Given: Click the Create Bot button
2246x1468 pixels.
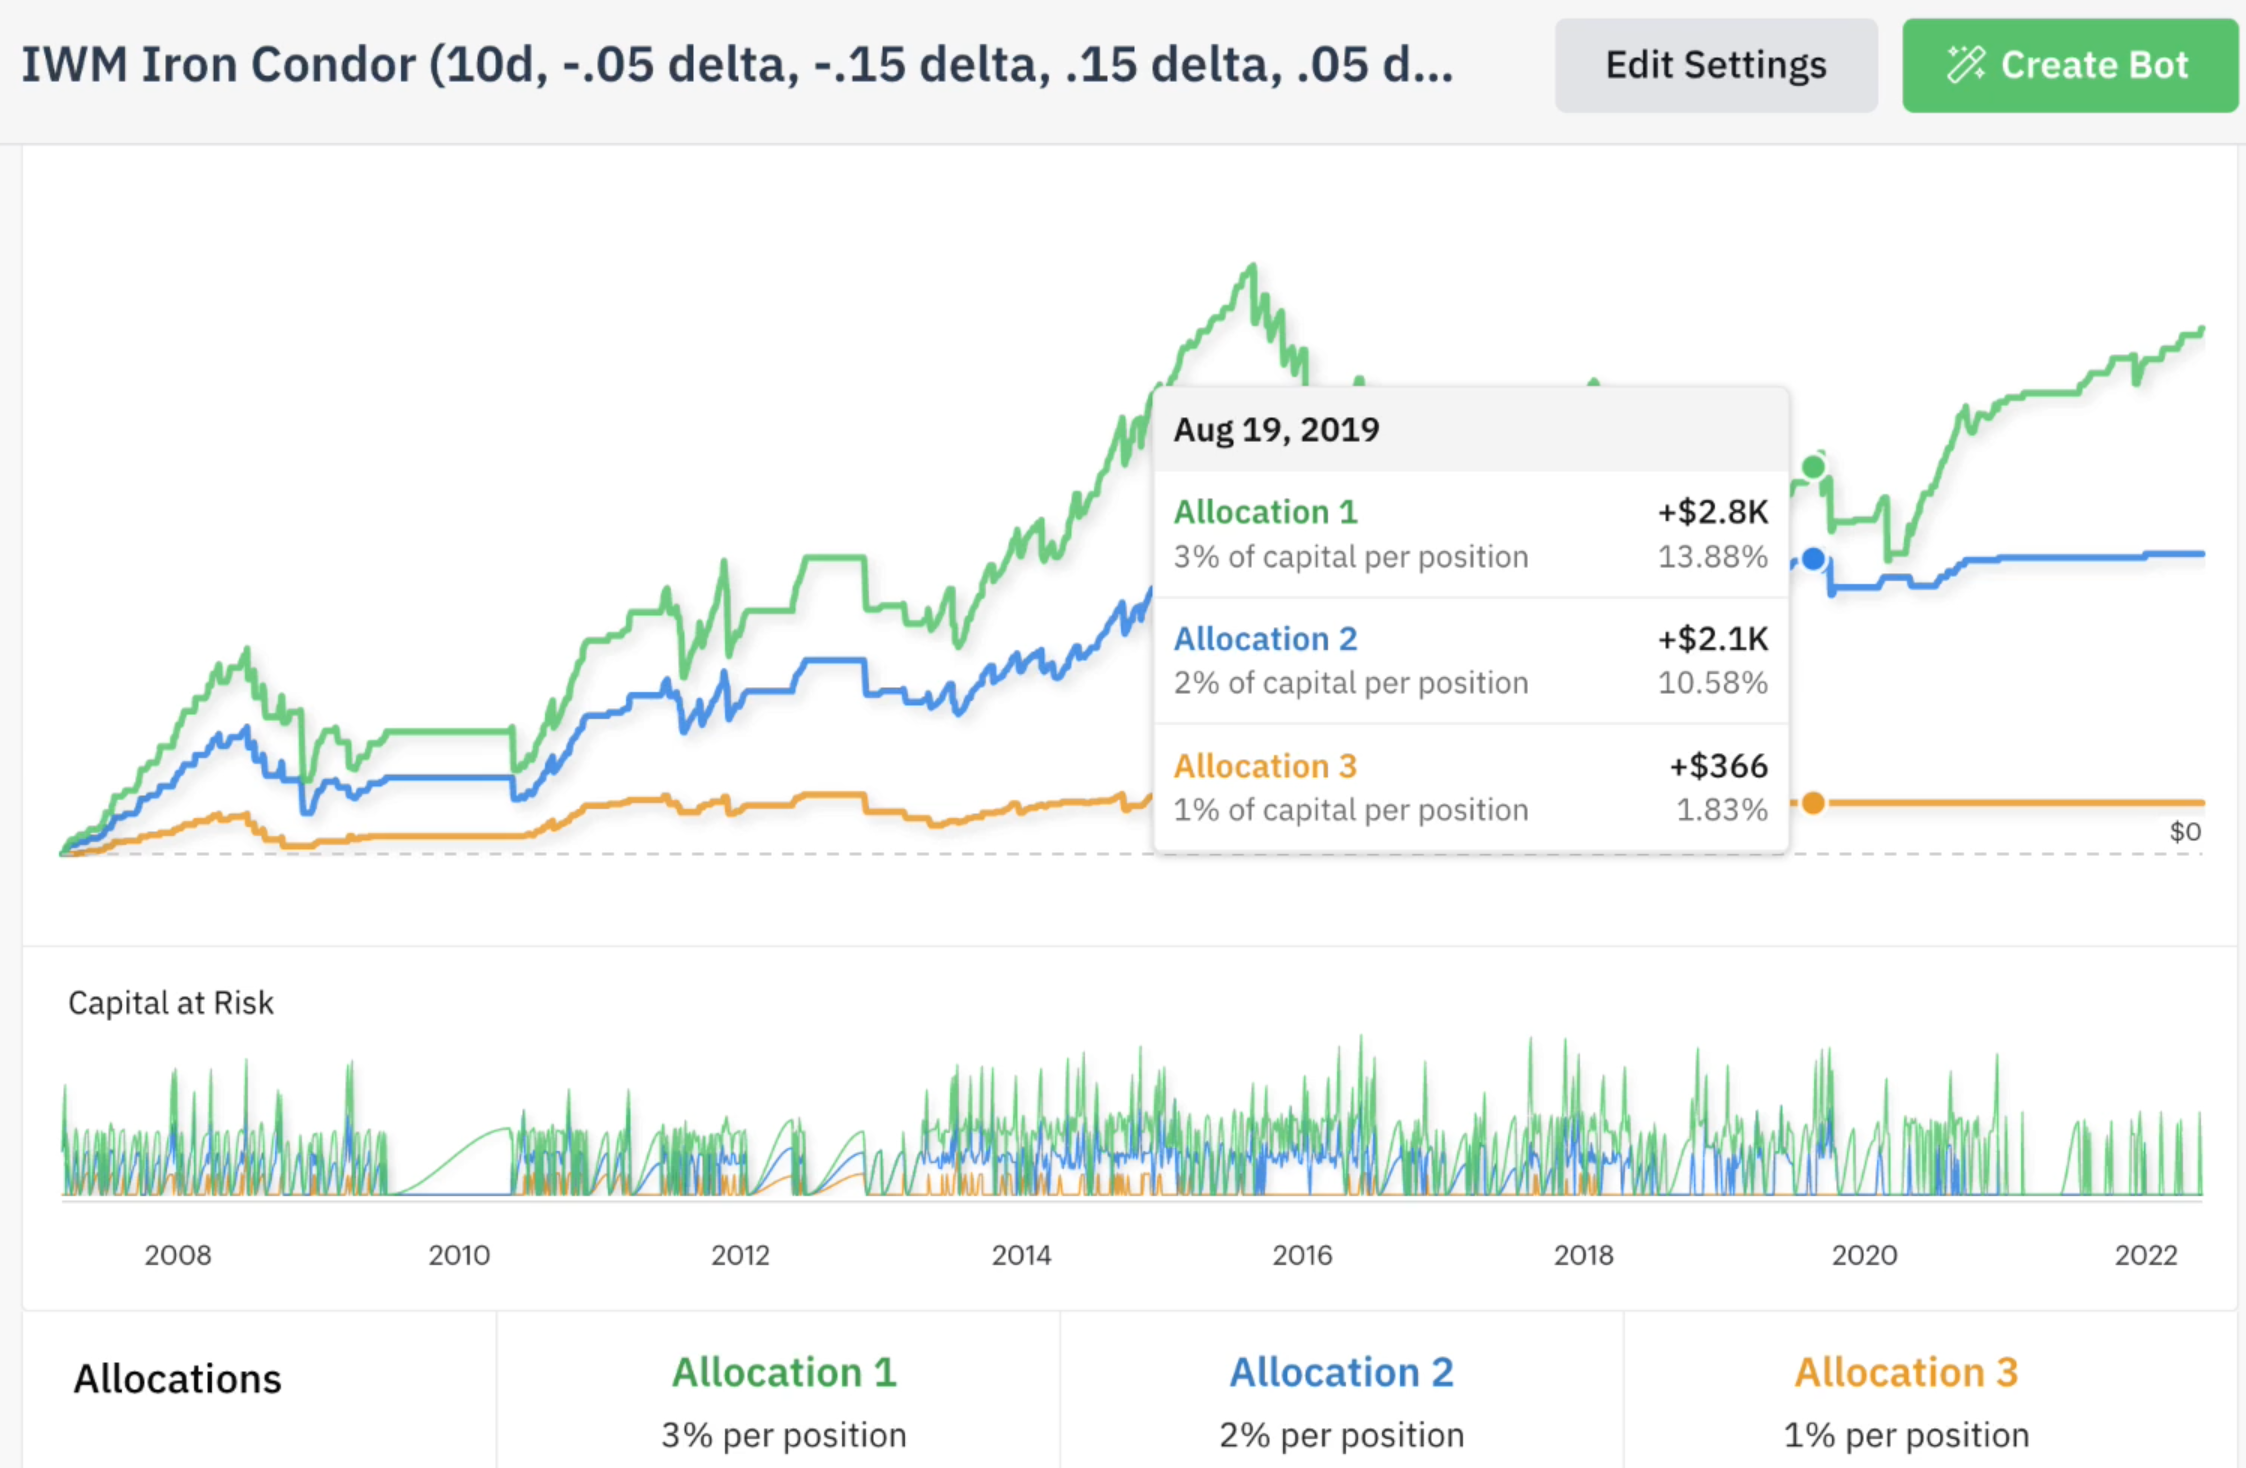Looking at the screenshot, I should (x=2069, y=65).
